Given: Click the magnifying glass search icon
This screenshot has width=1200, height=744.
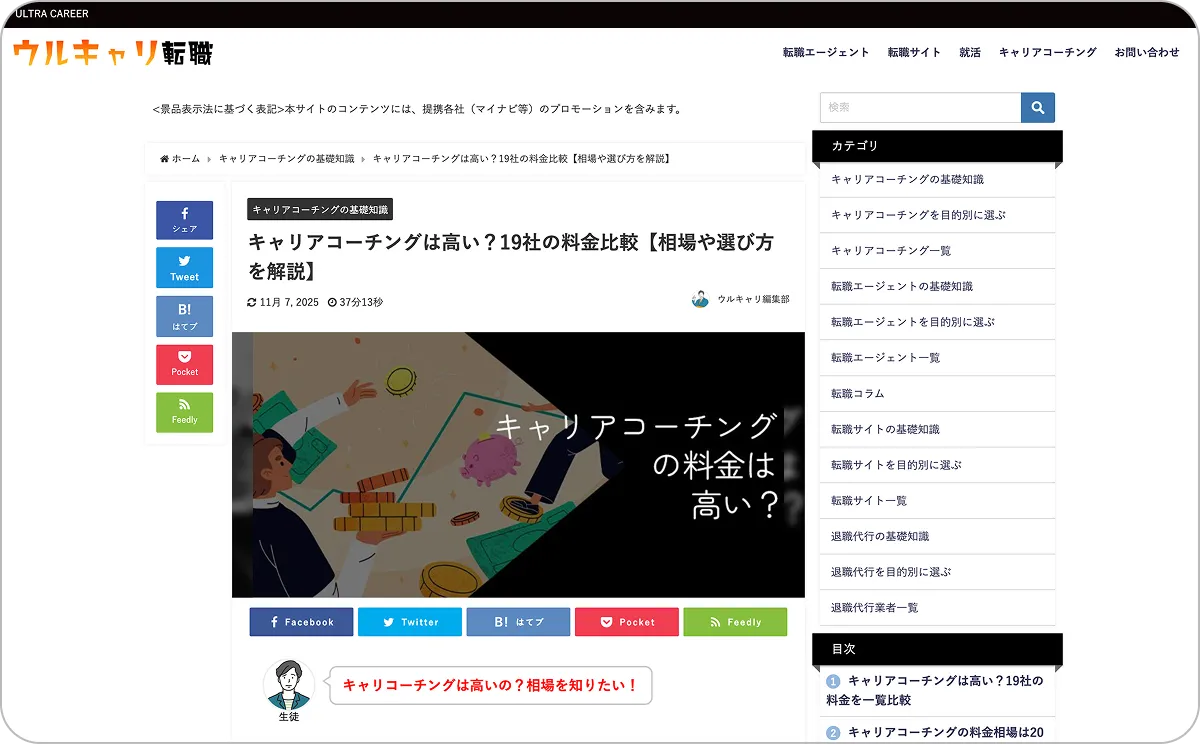Looking at the screenshot, I should click(x=1038, y=107).
